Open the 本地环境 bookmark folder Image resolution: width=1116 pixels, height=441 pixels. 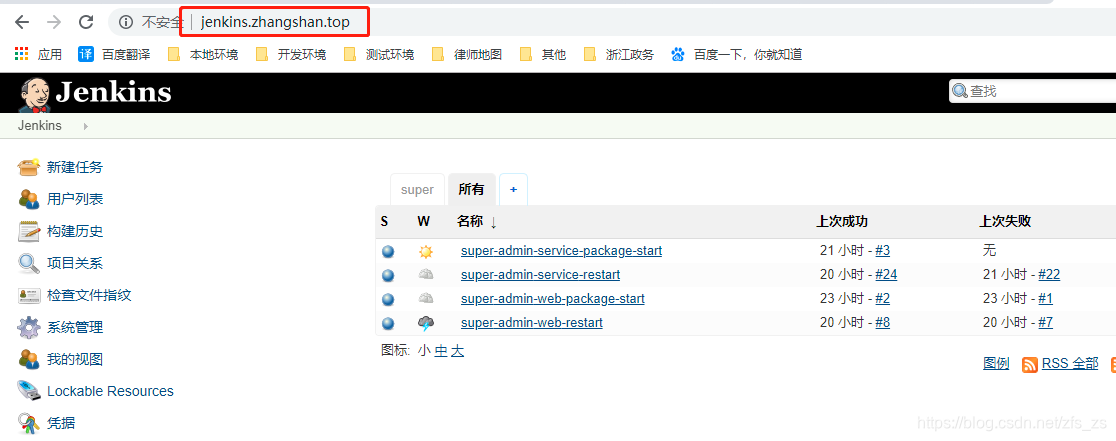point(174,54)
